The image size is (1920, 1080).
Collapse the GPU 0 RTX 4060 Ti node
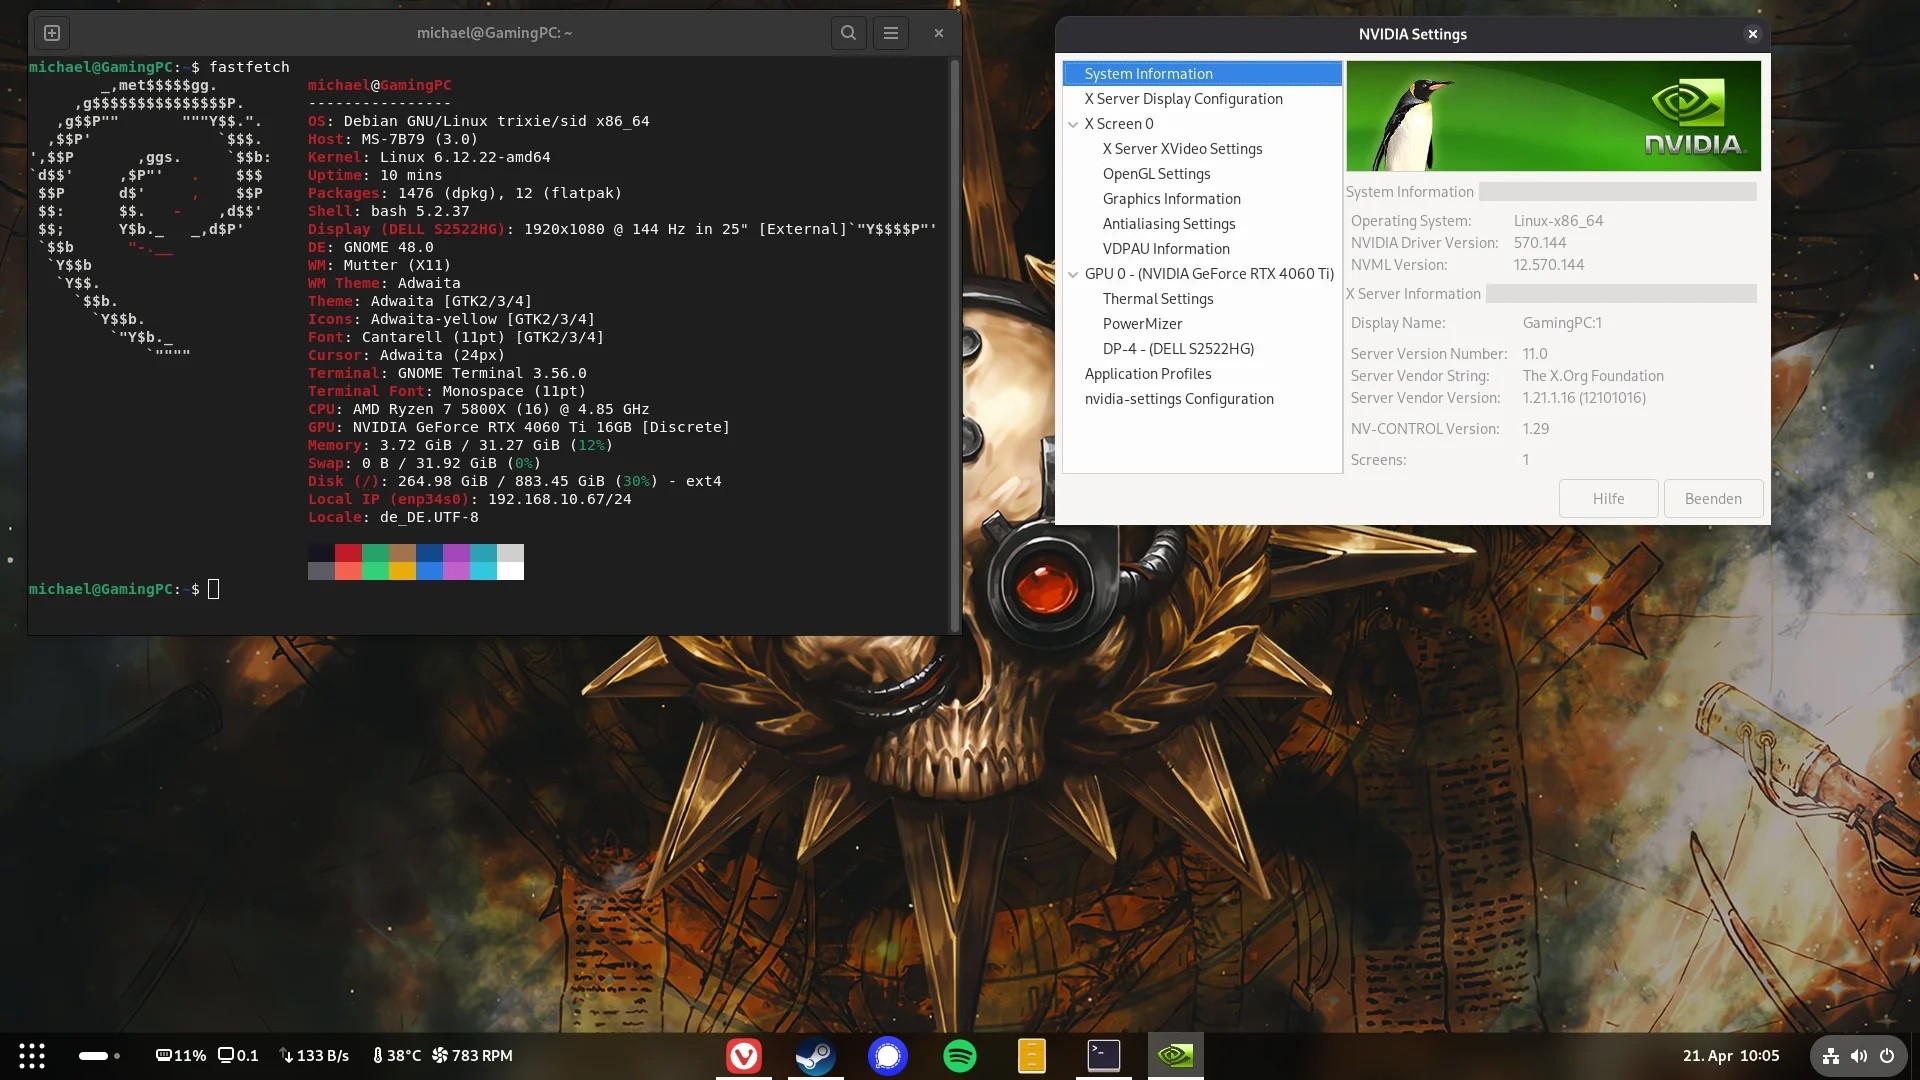click(x=1073, y=274)
